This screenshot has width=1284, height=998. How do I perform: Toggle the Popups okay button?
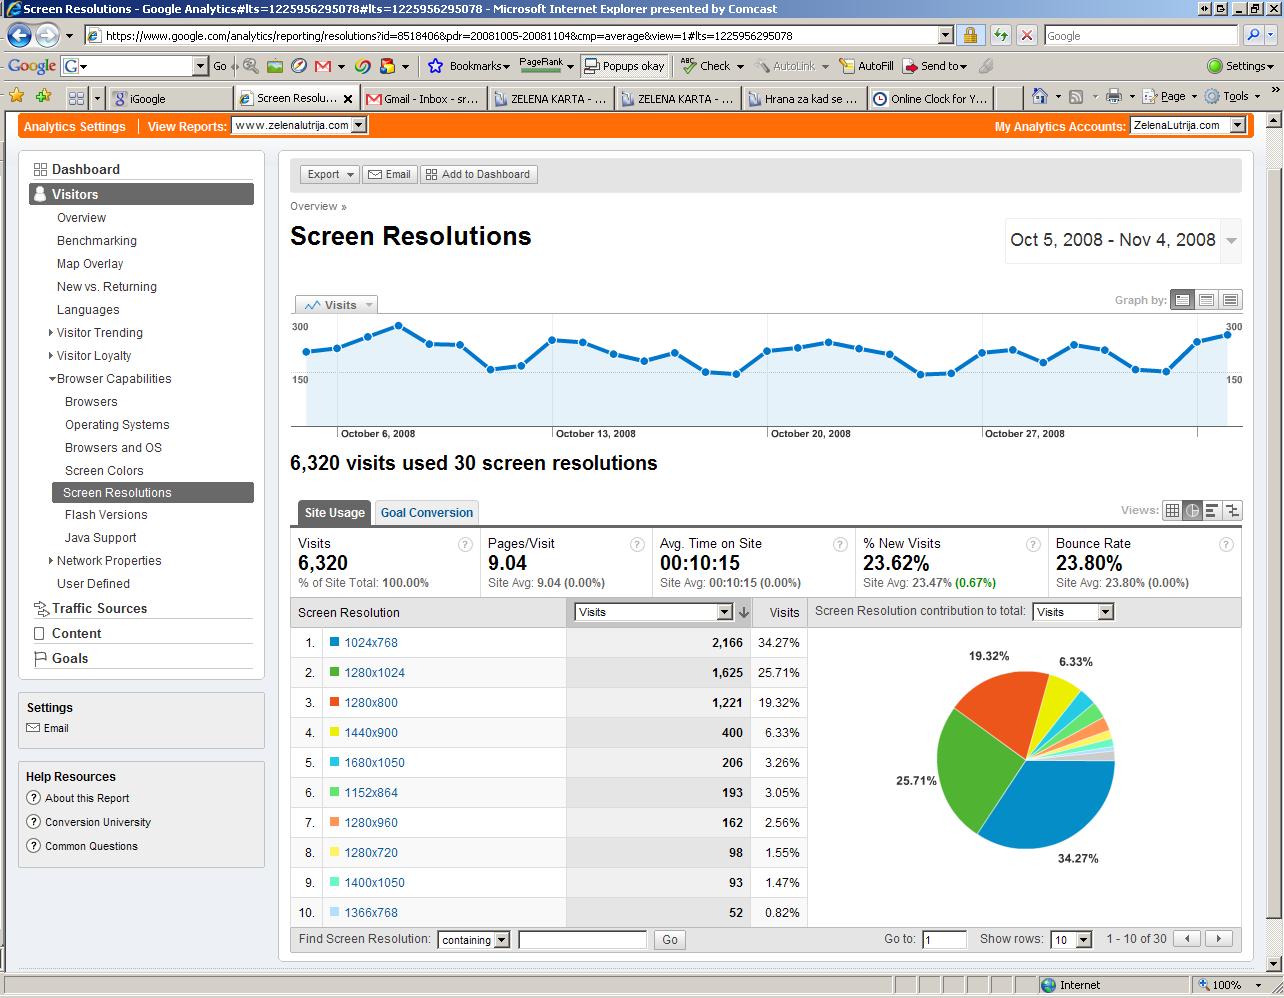[x=625, y=66]
